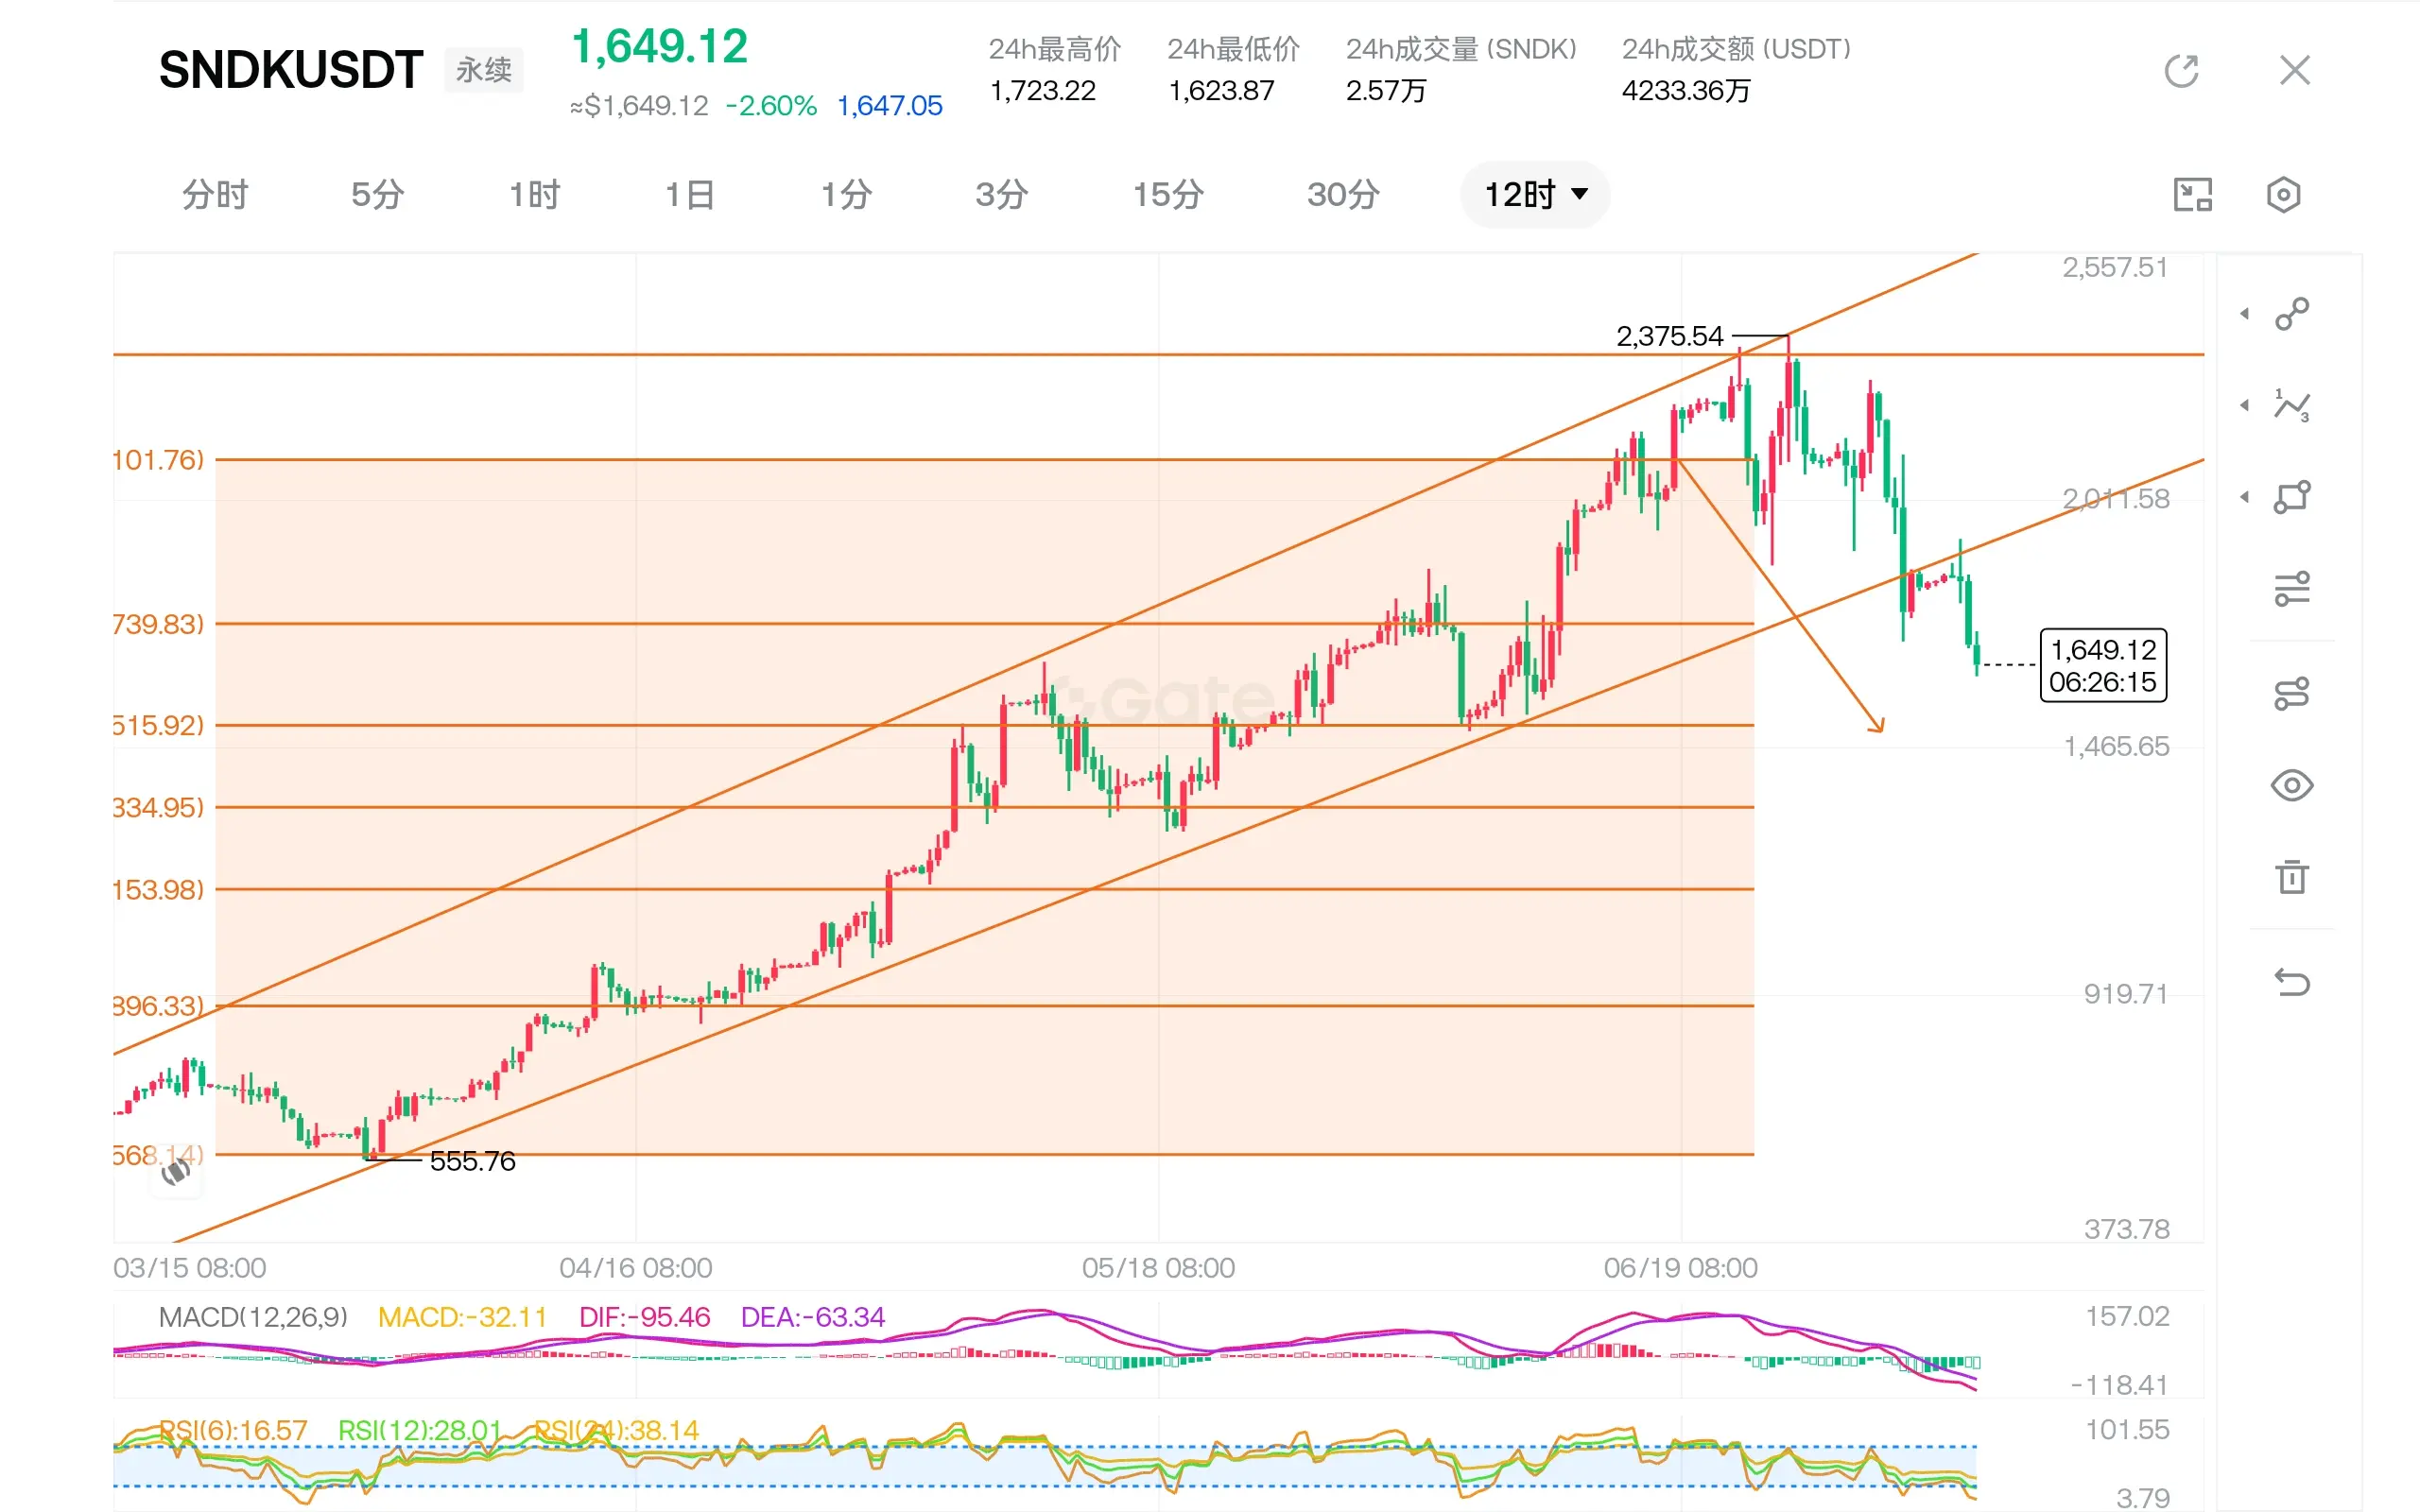Click the current price tag showing 06:26:15
Screen dimensions: 2420x1512
(2103, 665)
